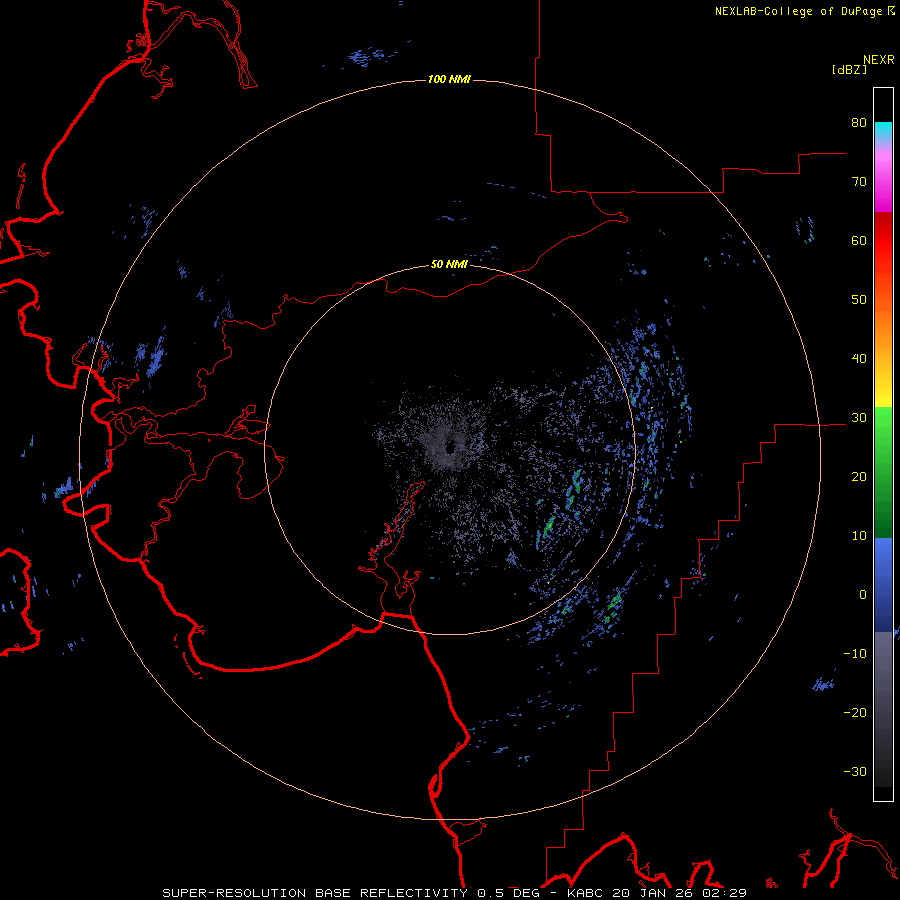Click the -20 value on the dBZ scale

pyautogui.click(x=855, y=713)
